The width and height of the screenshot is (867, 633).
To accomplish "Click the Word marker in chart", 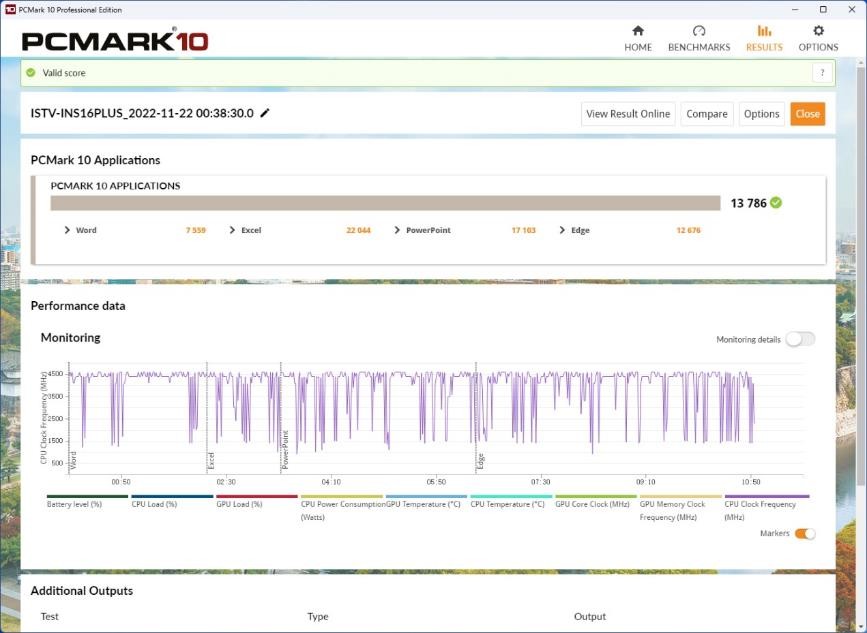I will [x=73, y=461].
